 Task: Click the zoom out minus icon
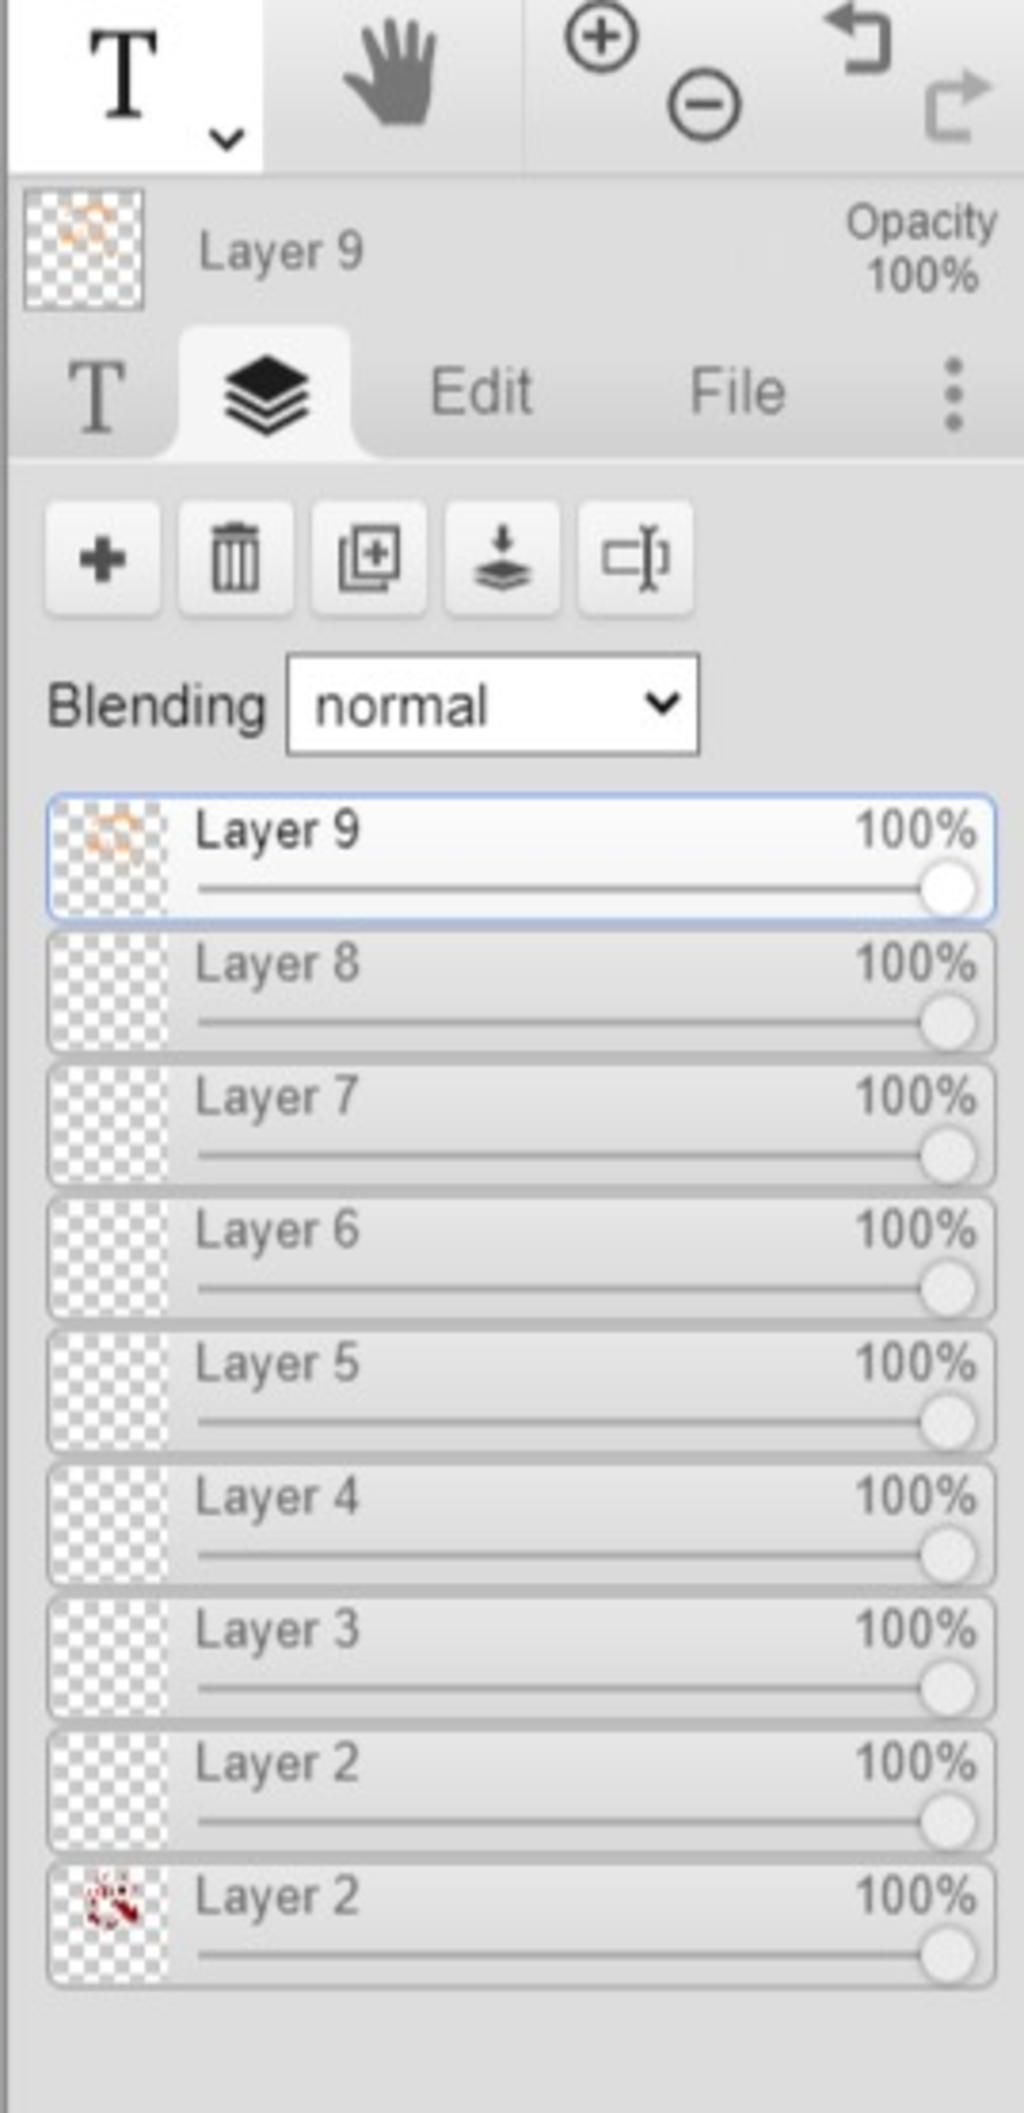704,104
